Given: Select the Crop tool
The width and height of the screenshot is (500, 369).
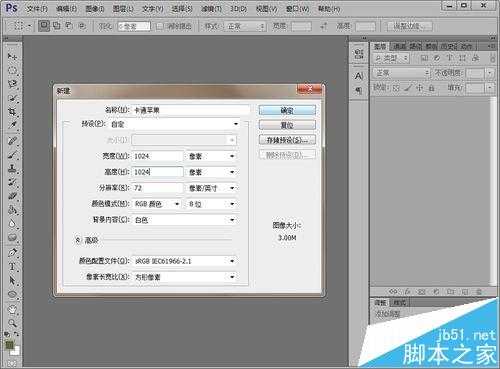Looking at the screenshot, I should tap(12, 111).
